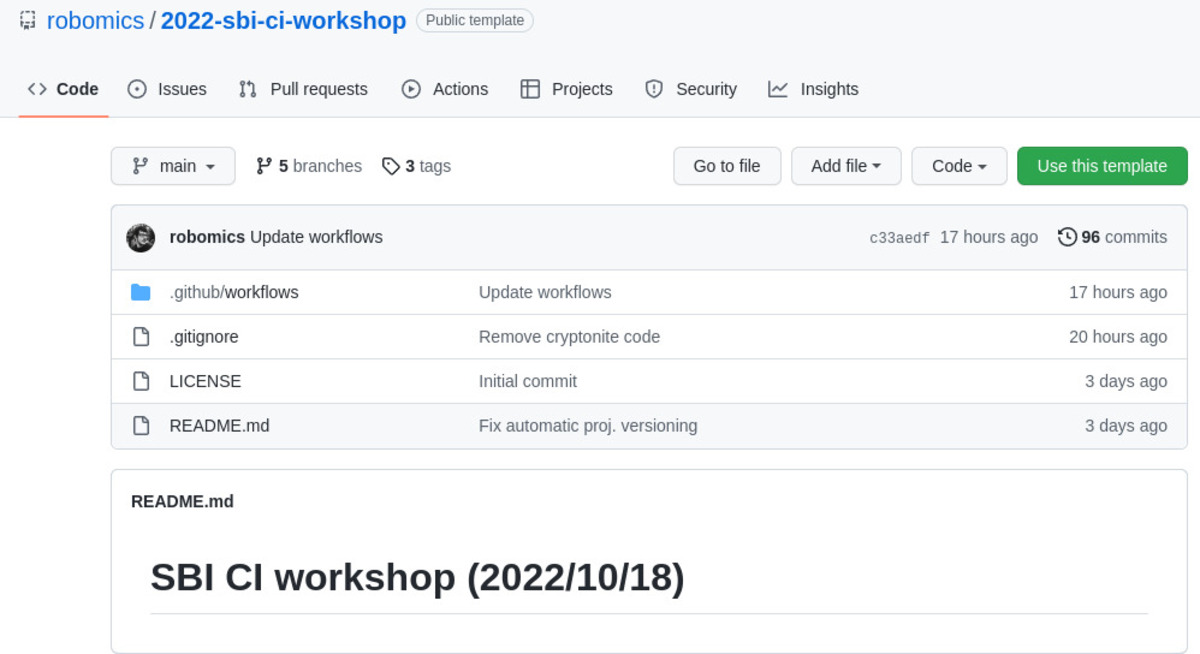1200x654 pixels.
Task: Open the Issues tab
Action: [x=167, y=89]
